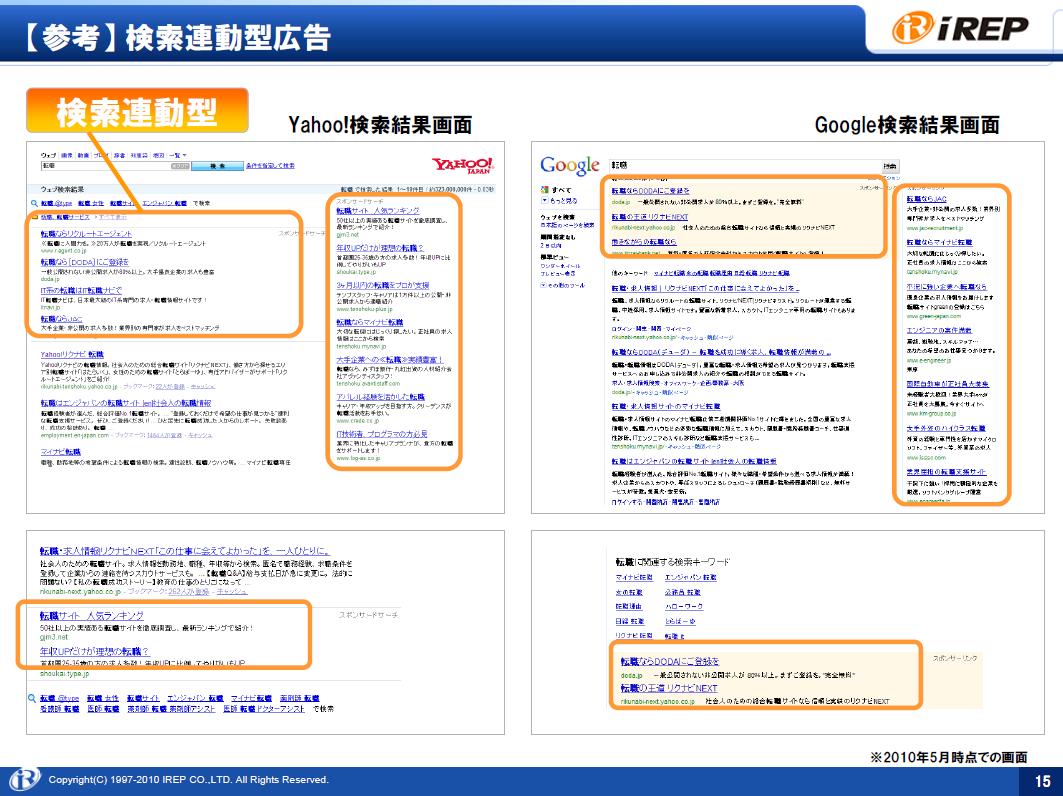Open 転職ならDODAにご登録を in Google top ads
1063x796 pixels.
coord(650,191)
